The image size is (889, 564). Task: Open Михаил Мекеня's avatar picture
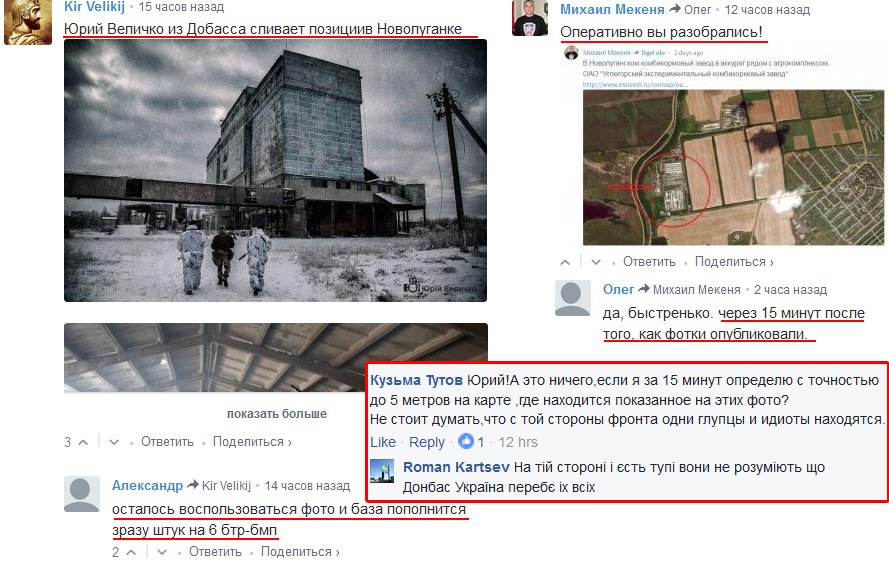point(530,18)
